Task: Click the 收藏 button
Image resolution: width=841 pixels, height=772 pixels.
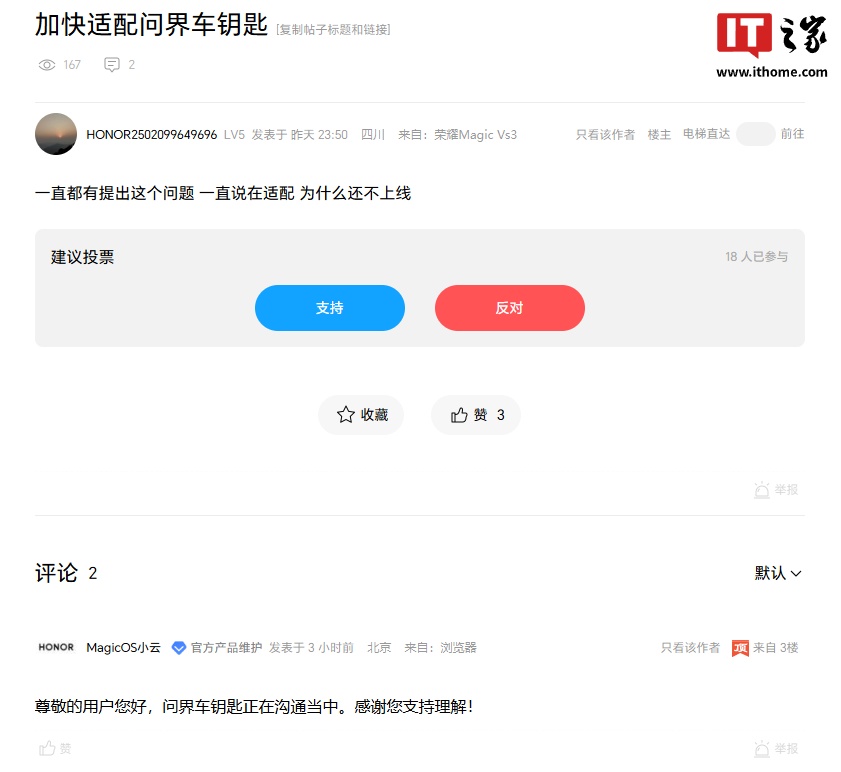Action: 362,415
